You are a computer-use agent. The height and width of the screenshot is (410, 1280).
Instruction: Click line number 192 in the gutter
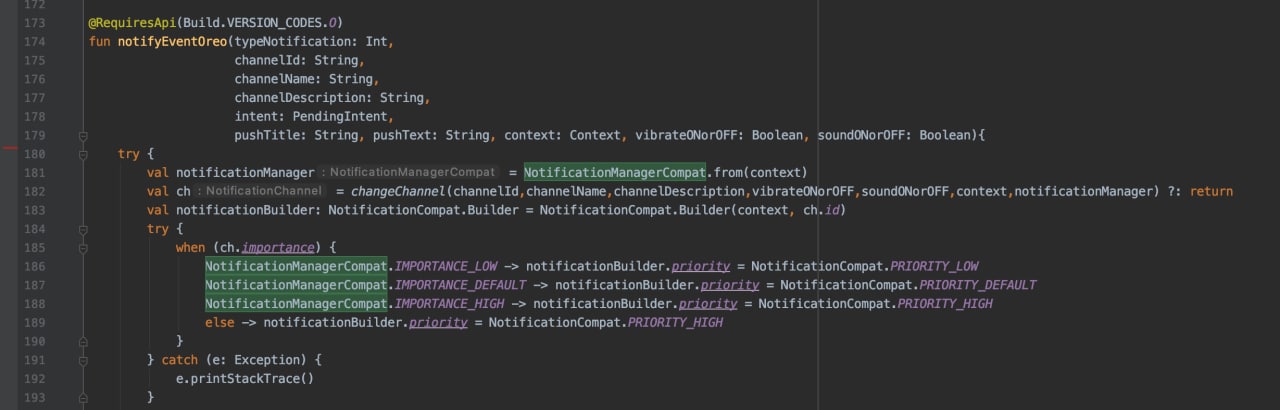pos(37,379)
